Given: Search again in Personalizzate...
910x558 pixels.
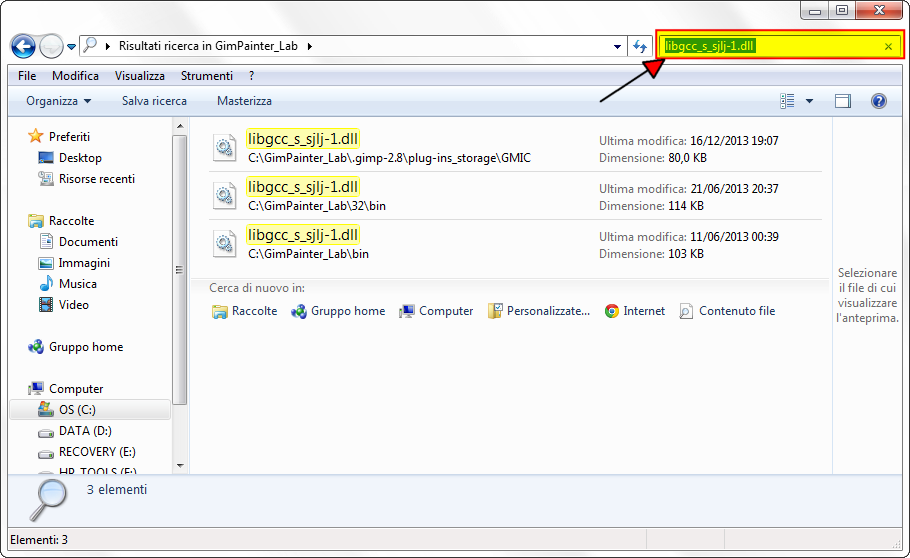Looking at the screenshot, I should click(x=539, y=311).
